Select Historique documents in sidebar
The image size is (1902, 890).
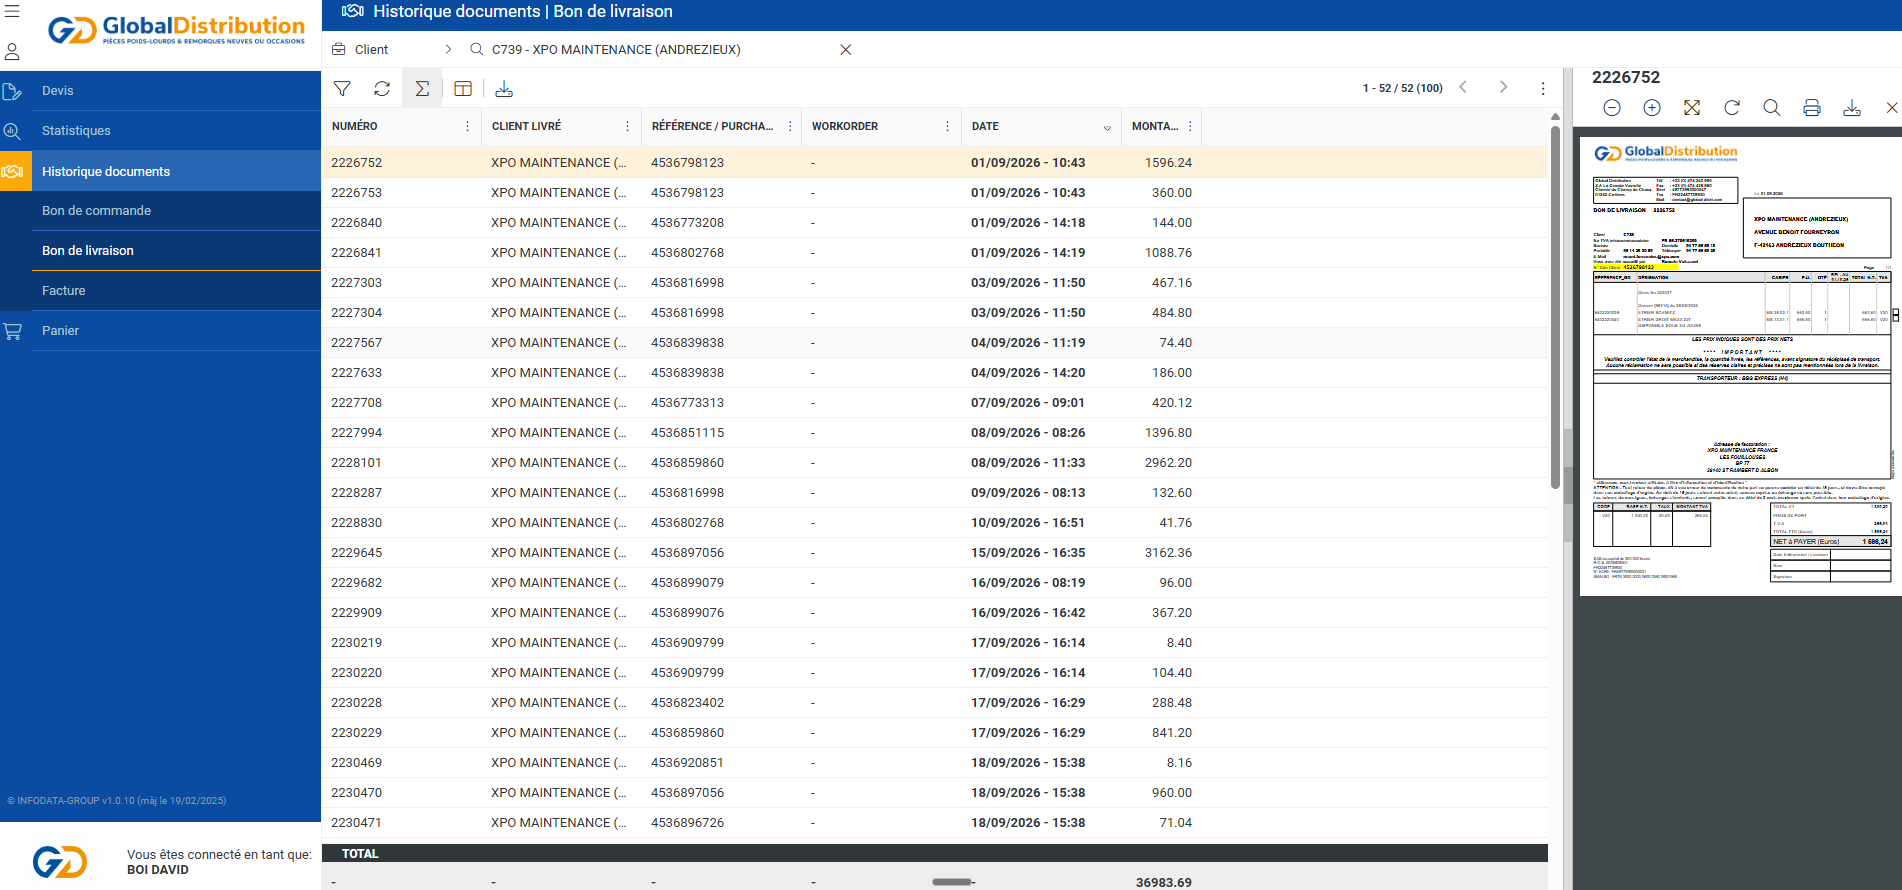(160, 171)
